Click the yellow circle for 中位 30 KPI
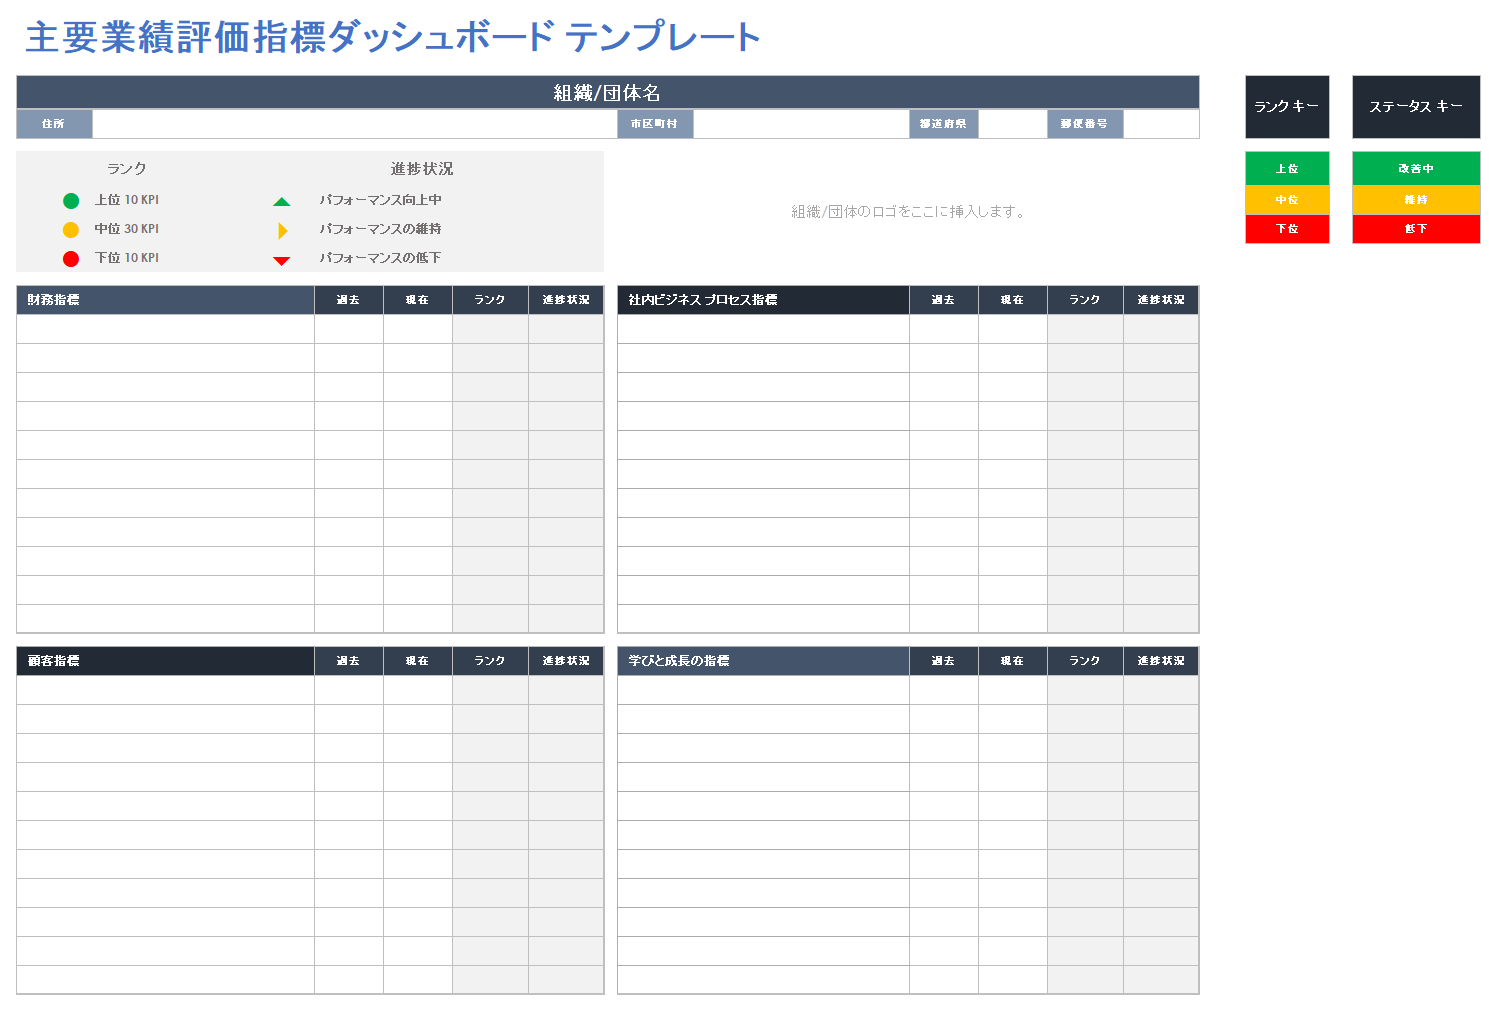Viewport: 1502px width, 1013px height. point(71,230)
